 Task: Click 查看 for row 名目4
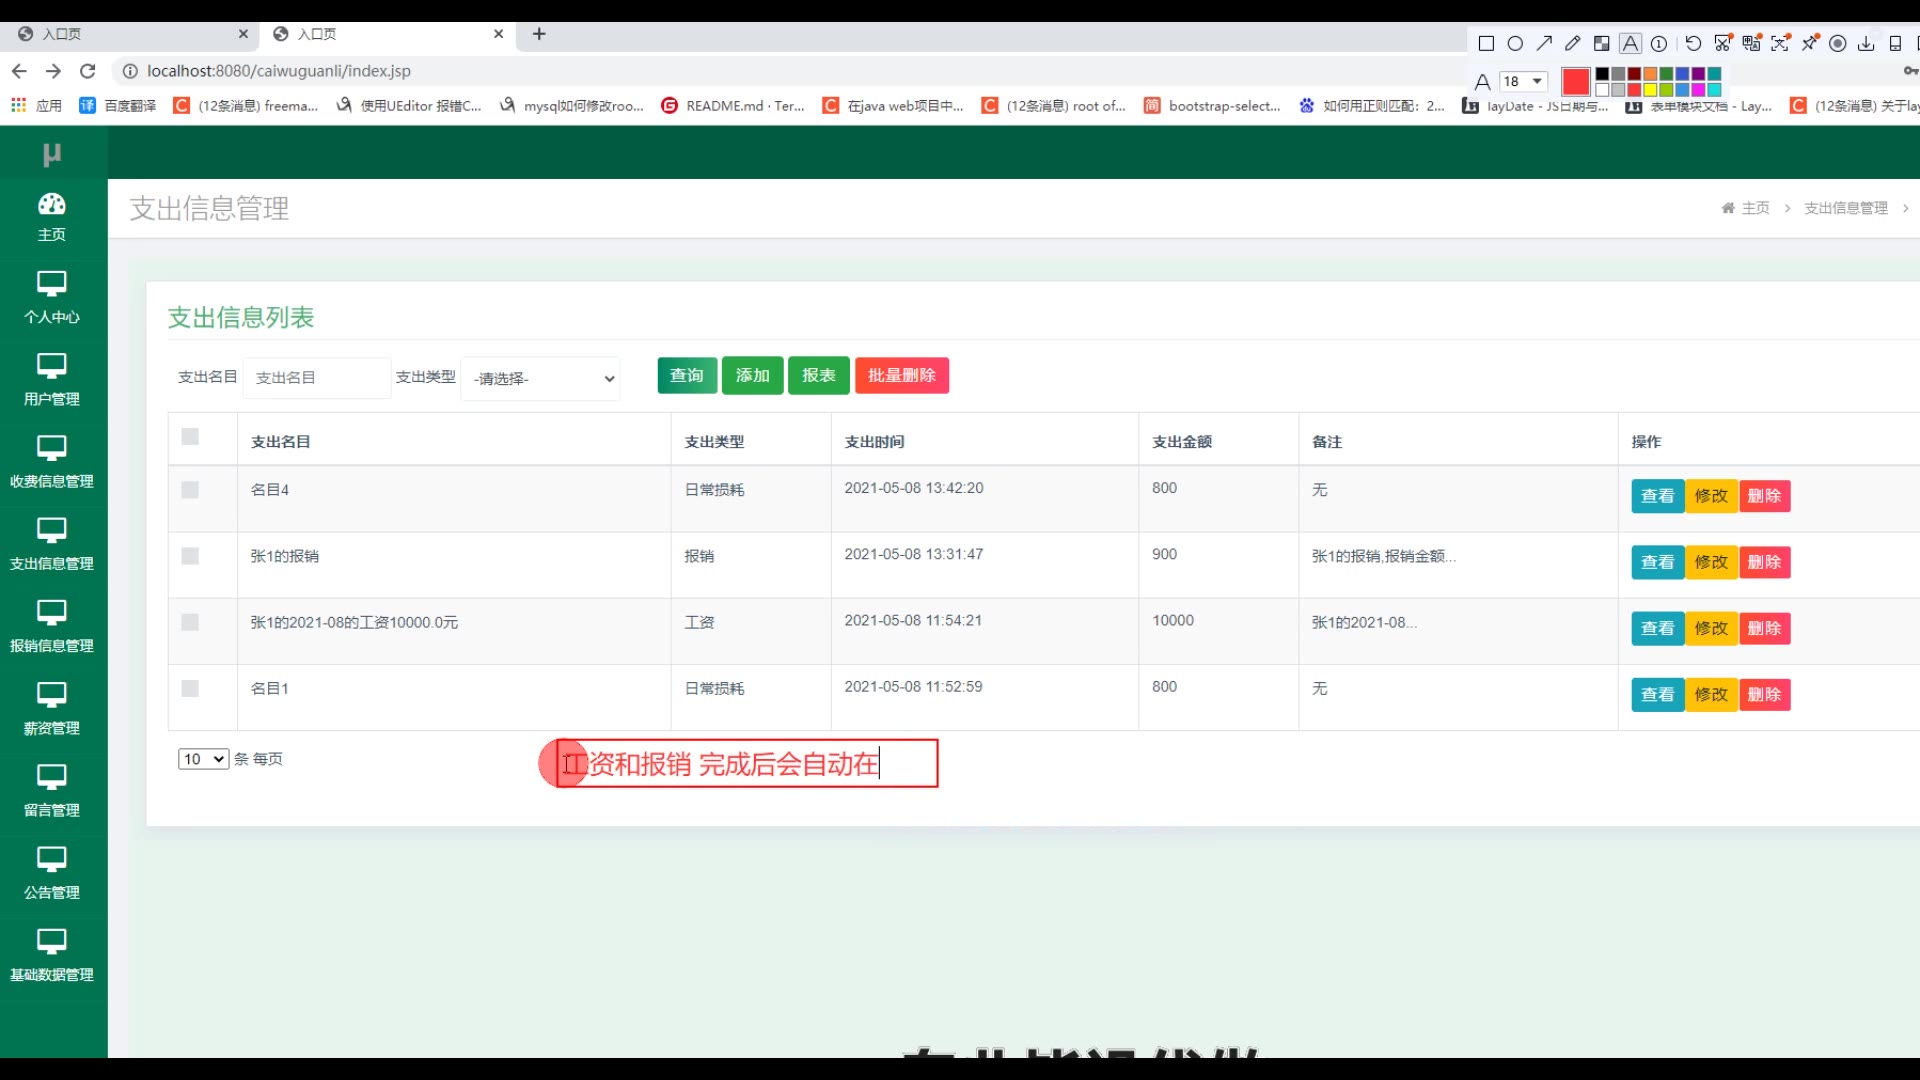click(x=1658, y=496)
